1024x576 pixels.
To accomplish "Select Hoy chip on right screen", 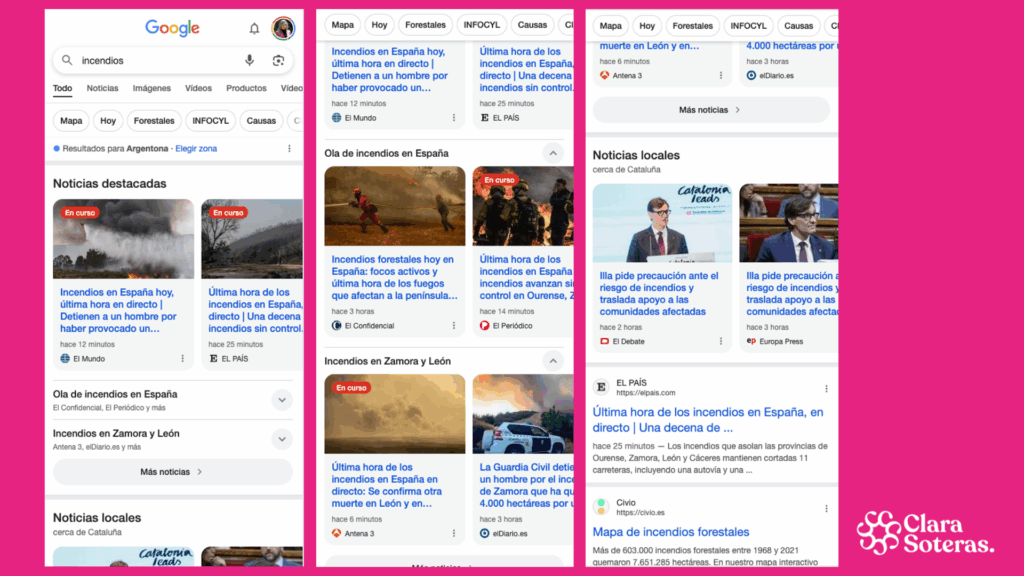I will (647, 26).
